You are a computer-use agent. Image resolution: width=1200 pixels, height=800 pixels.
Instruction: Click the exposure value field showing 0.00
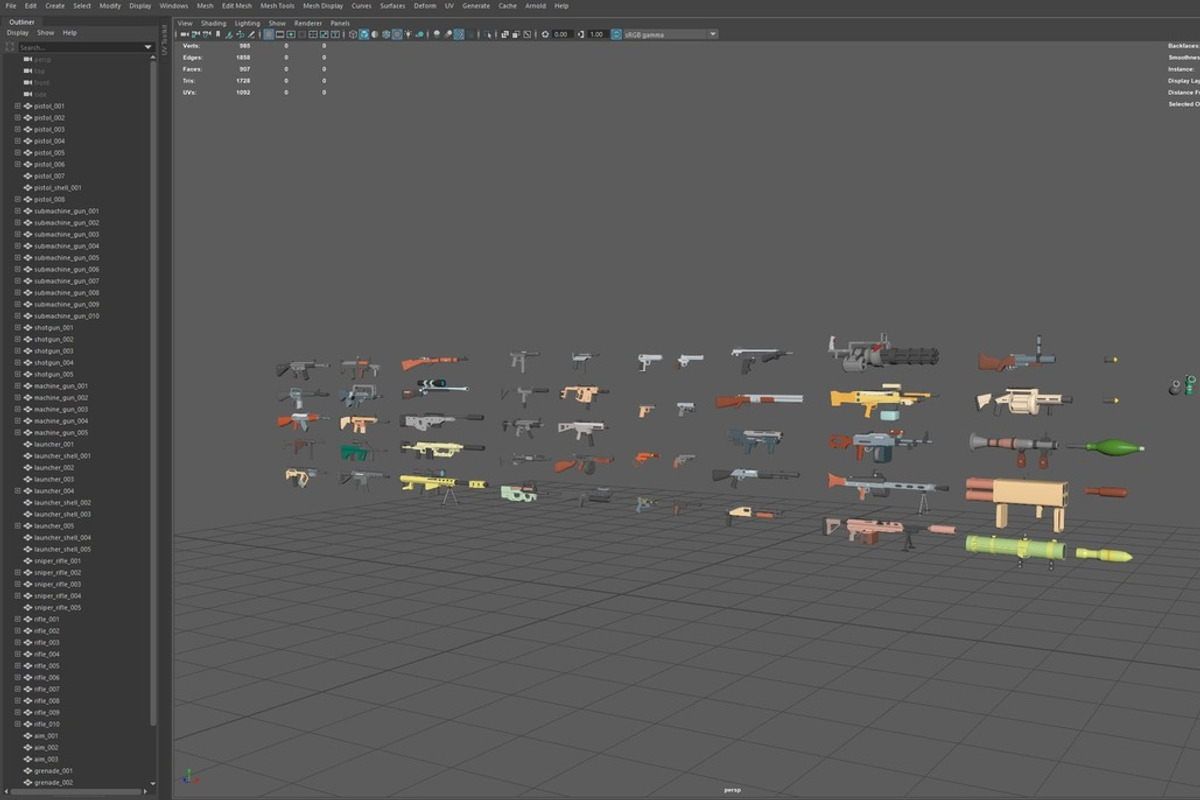(x=561, y=34)
